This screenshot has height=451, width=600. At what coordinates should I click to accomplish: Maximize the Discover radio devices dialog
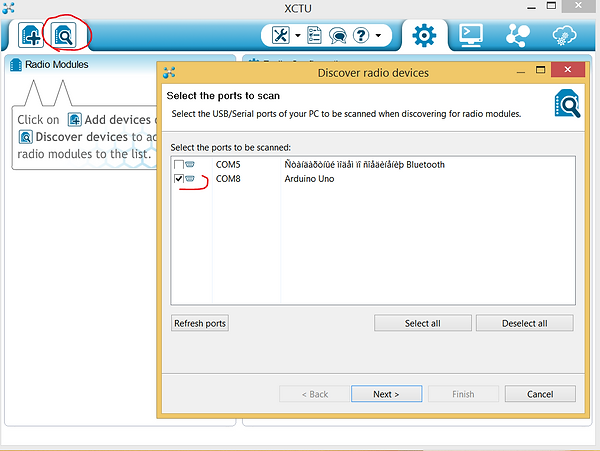point(540,70)
